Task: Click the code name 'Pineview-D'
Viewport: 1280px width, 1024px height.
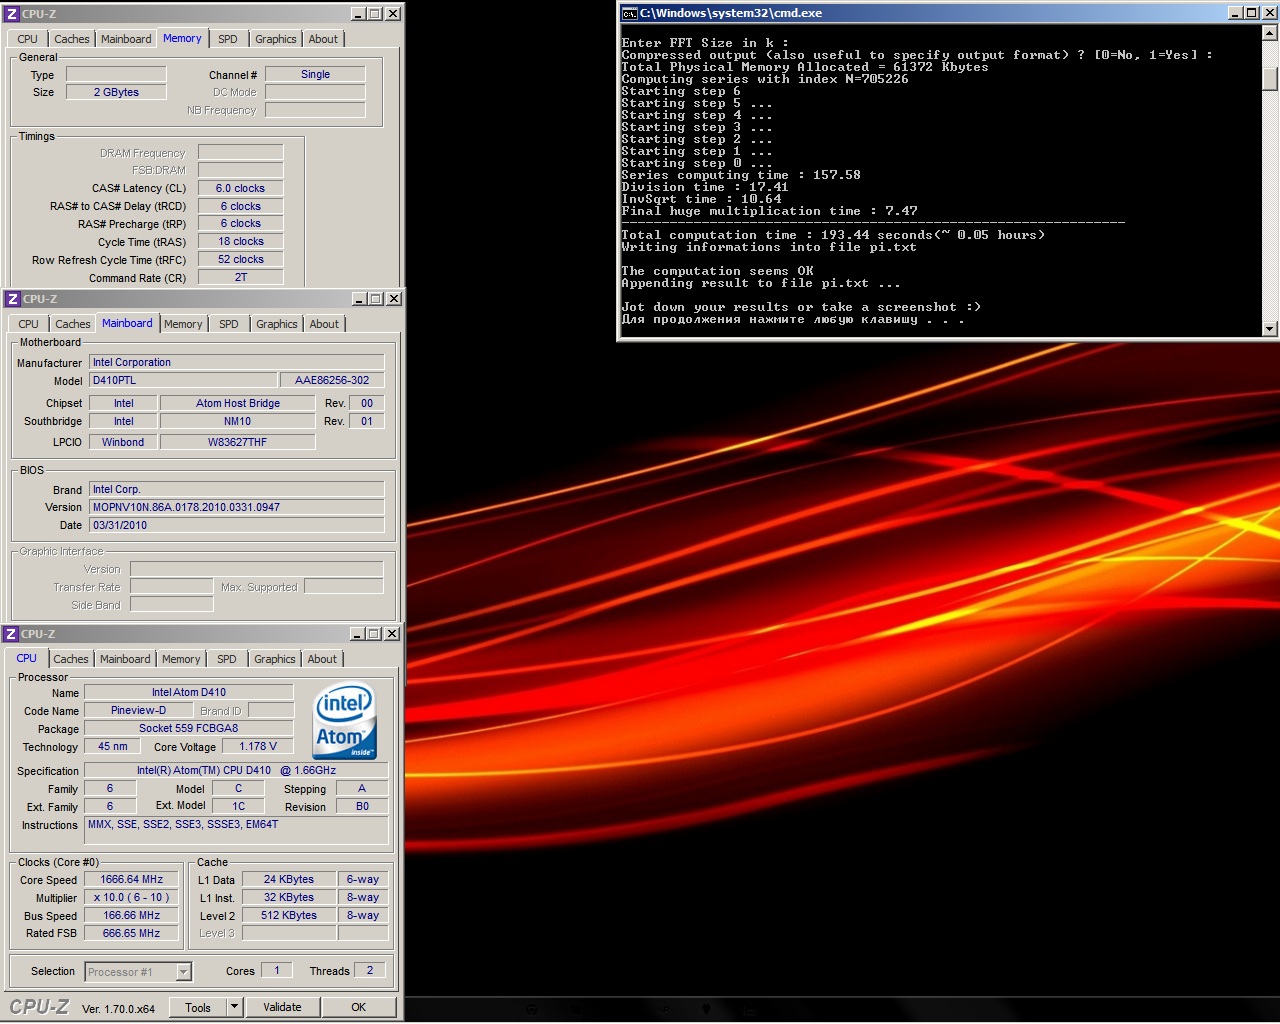Action: (139, 710)
